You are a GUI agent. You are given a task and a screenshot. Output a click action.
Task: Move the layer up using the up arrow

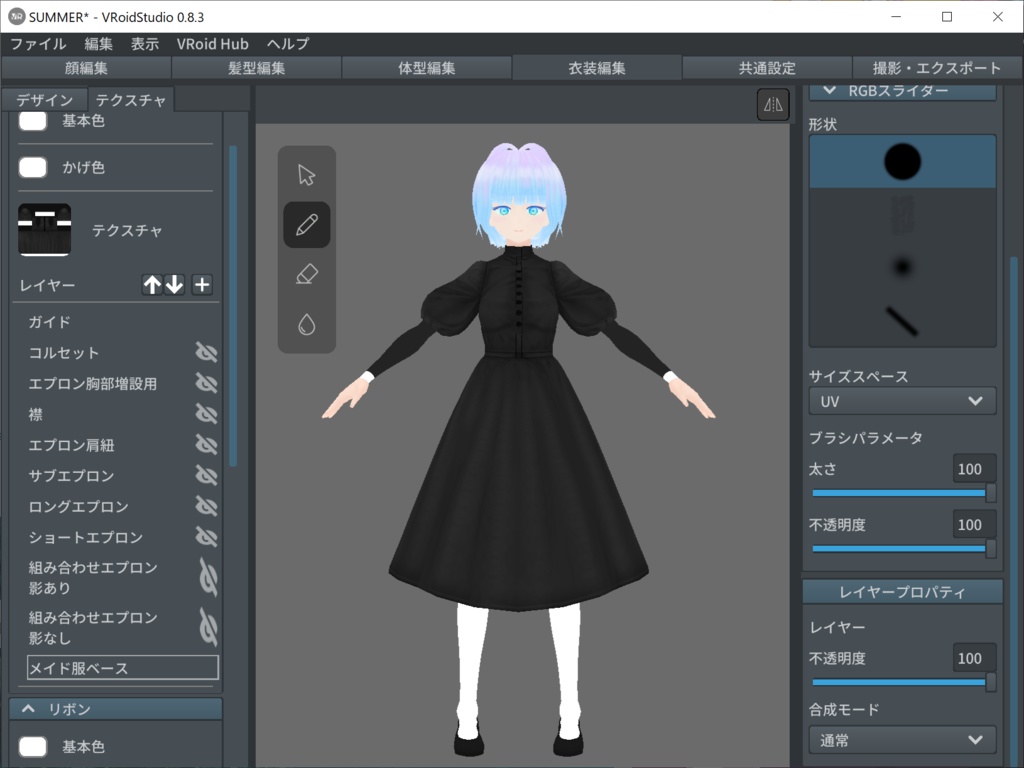152,284
